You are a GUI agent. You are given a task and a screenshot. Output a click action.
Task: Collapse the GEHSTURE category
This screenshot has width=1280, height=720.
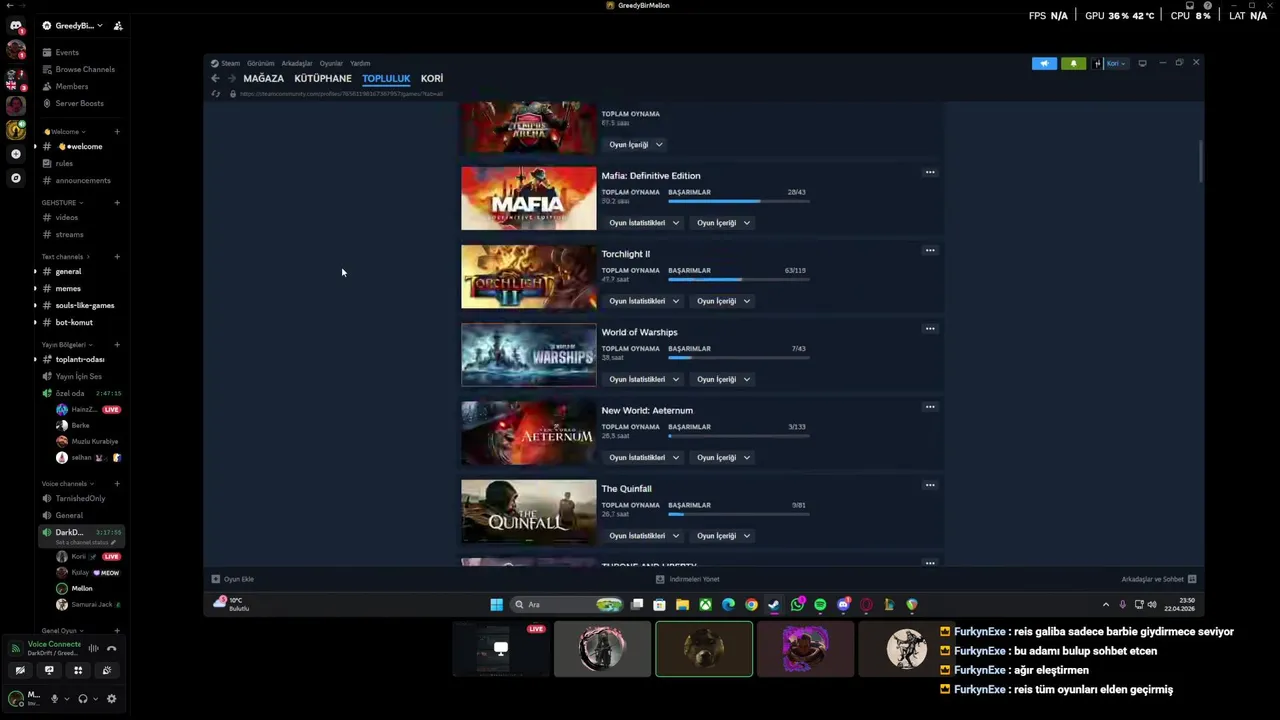click(62, 203)
